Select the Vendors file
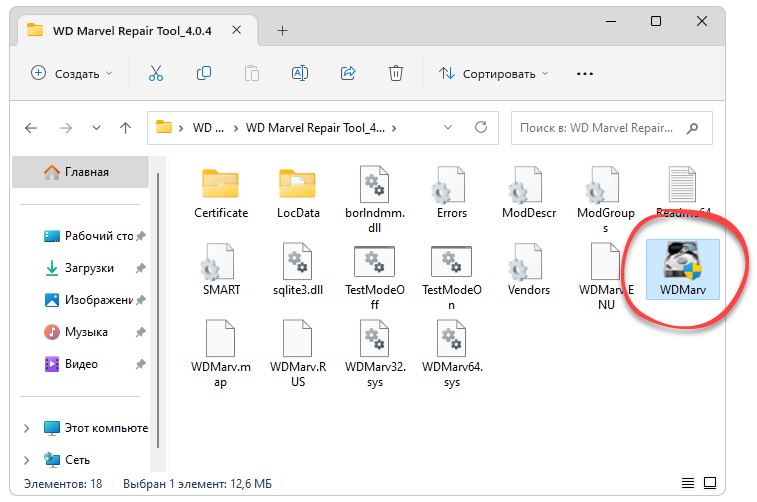The height and width of the screenshot is (502, 757). [x=529, y=270]
